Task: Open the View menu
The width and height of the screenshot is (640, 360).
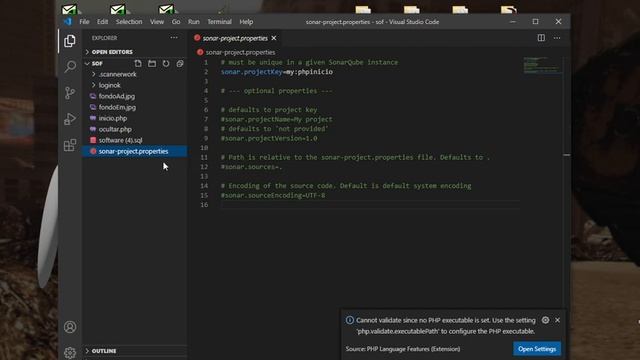Action: (x=157, y=22)
